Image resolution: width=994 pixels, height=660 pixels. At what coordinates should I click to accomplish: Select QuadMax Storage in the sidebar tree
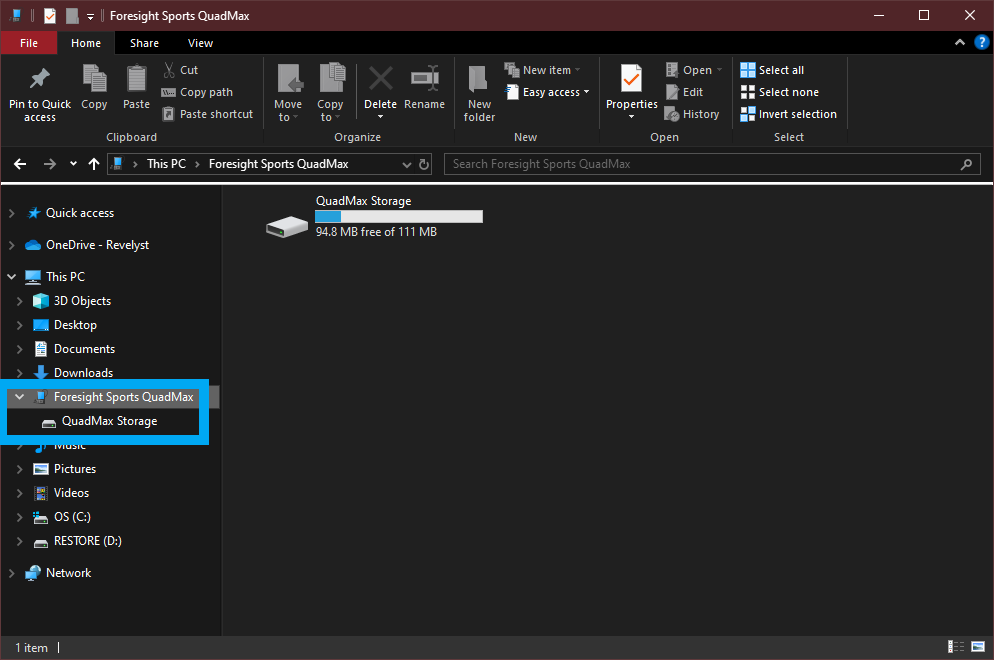(x=109, y=421)
